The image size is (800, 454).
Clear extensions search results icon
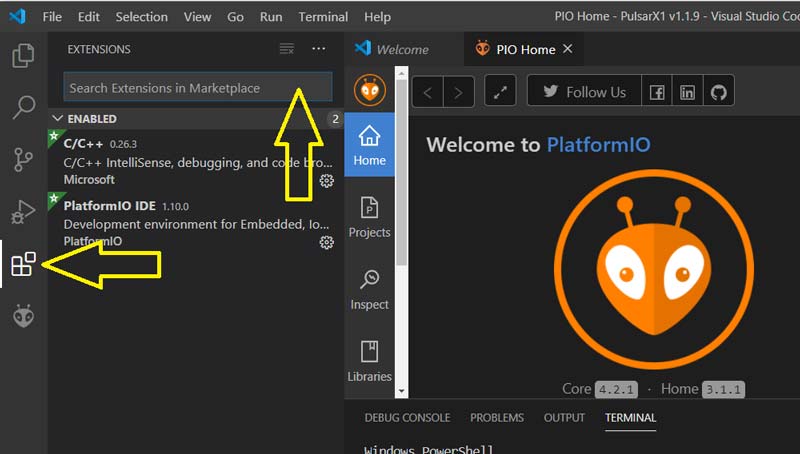pyautogui.click(x=287, y=49)
